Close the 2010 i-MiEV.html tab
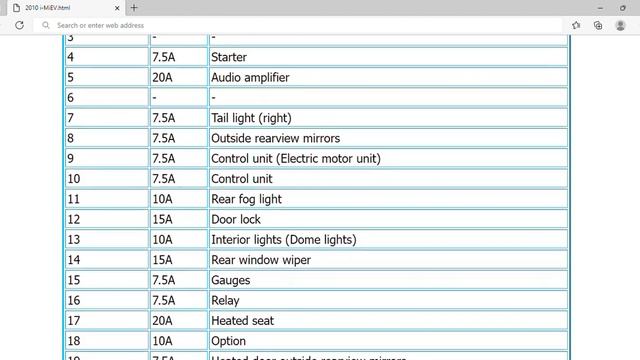Image resolution: width=640 pixels, height=360 pixels. point(117,8)
